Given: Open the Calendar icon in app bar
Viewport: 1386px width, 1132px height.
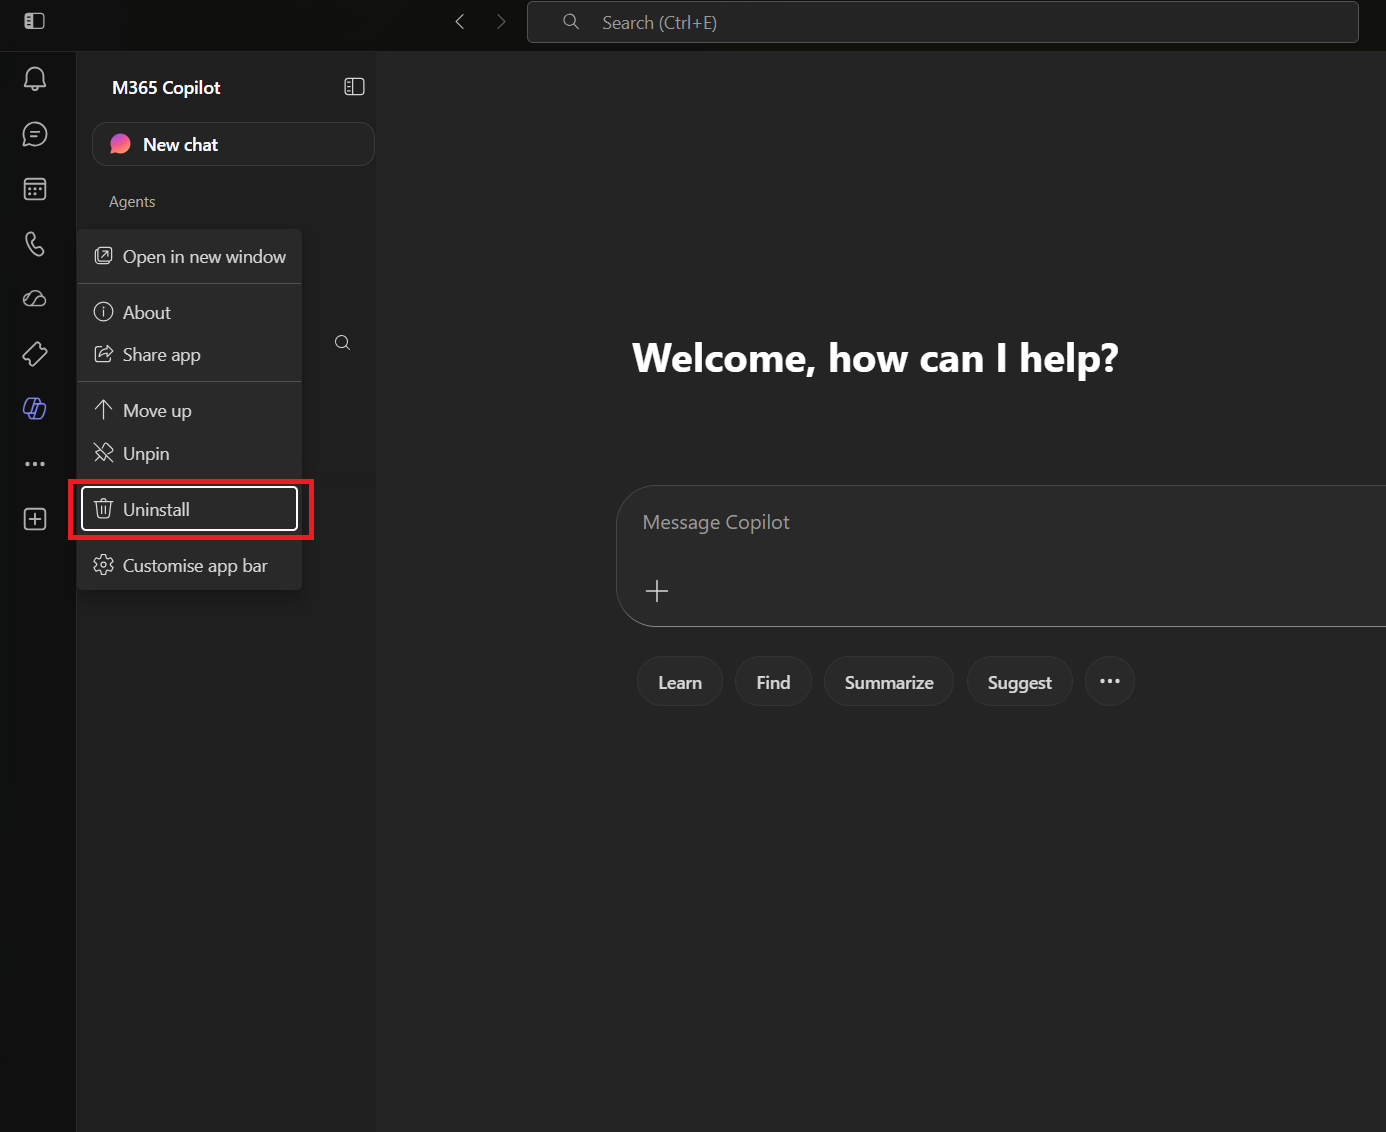Looking at the screenshot, I should [35, 189].
